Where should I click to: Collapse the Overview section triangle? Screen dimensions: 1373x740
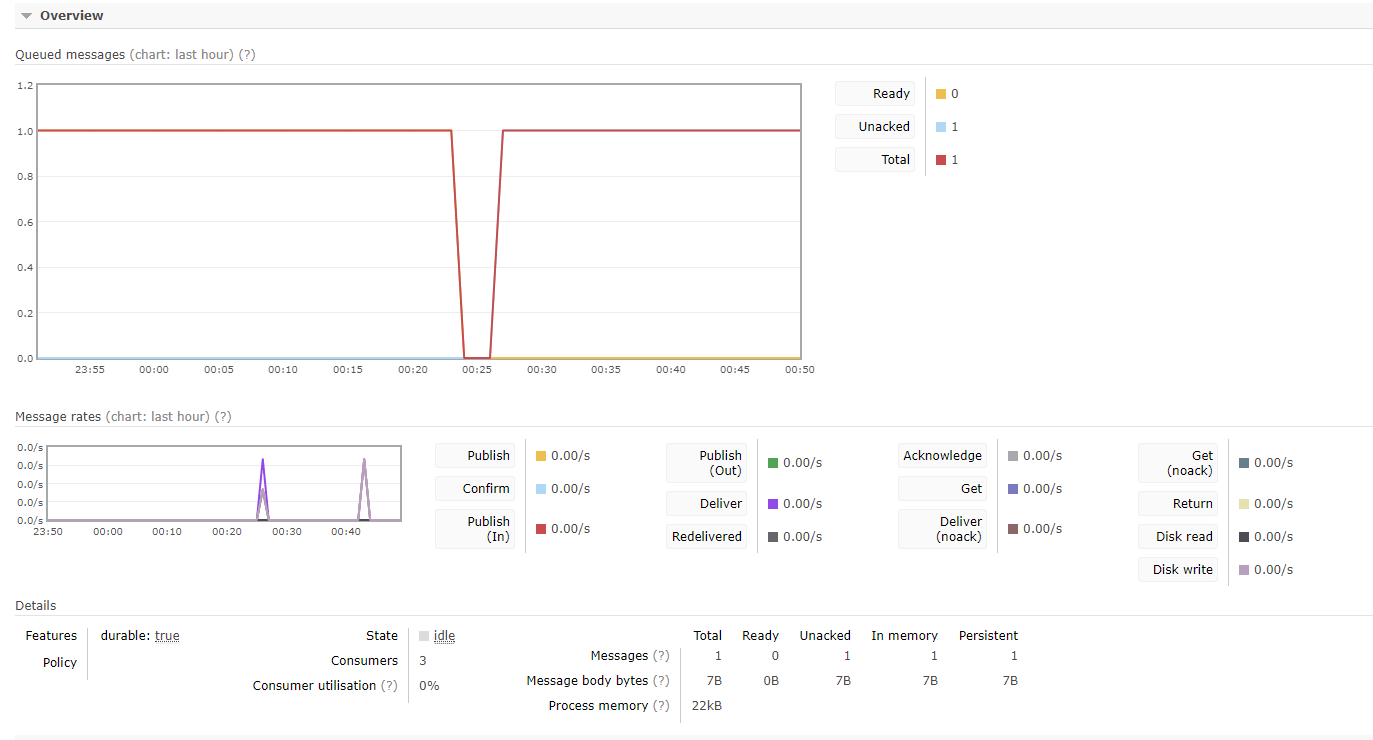(x=26, y=16)
